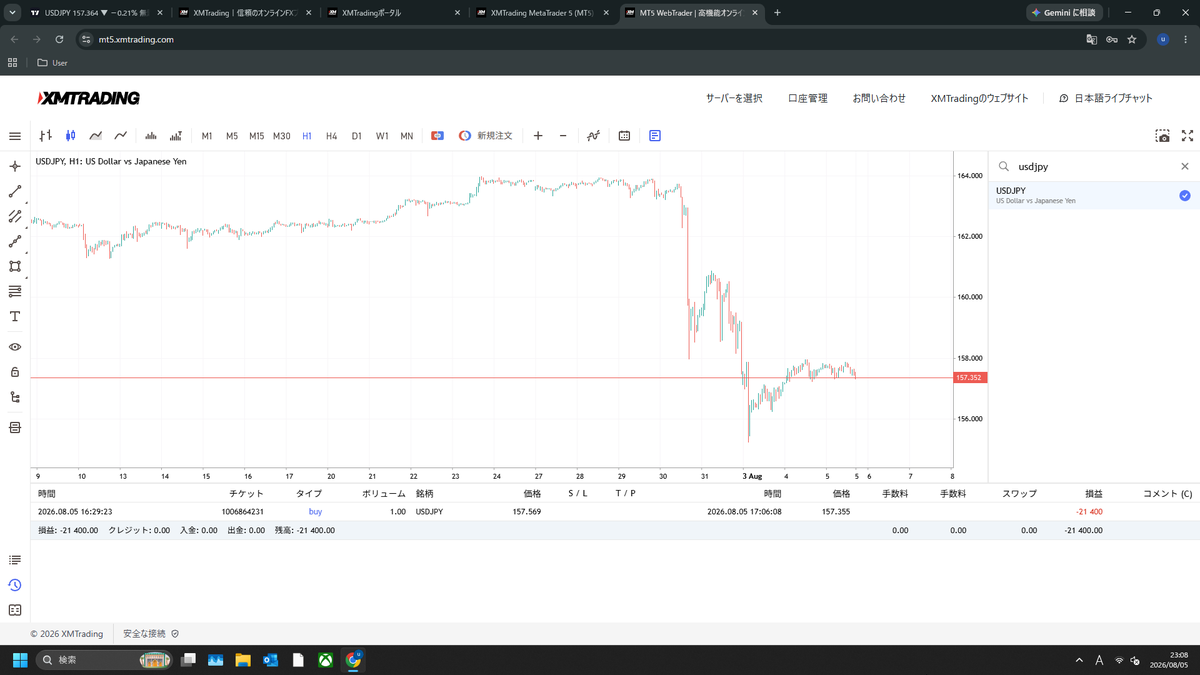1200x675 pixels.
Task: Click ticket number 1006864231
Action: (x=243, y=511)
